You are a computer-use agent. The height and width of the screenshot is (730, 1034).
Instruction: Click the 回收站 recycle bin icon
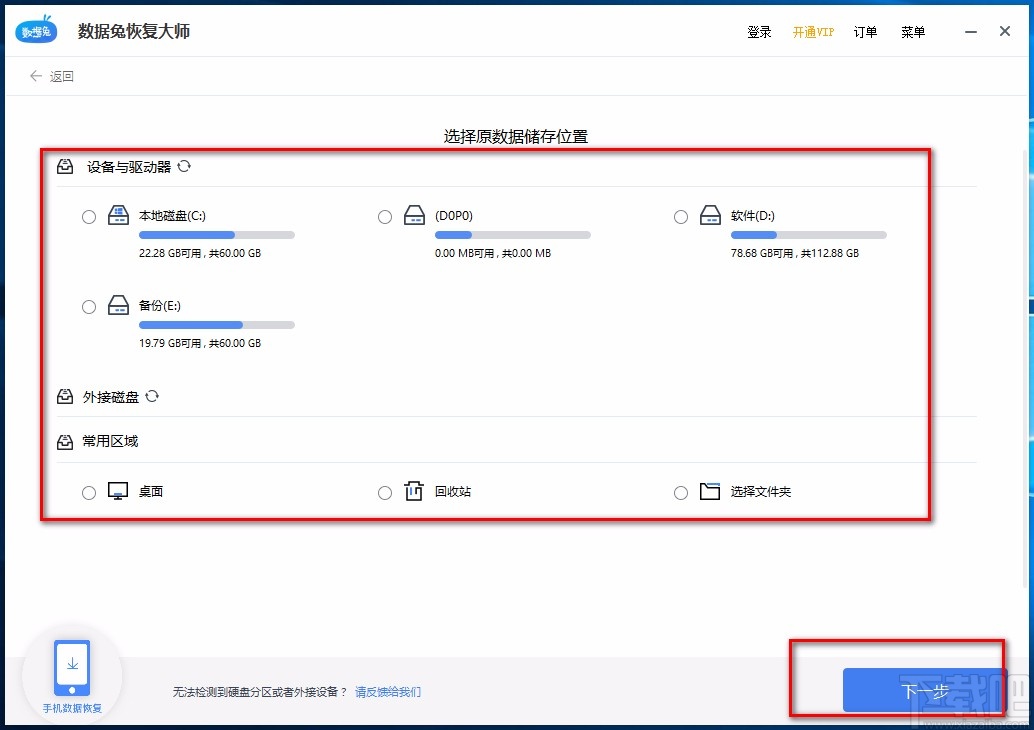[x=413, y=491]
